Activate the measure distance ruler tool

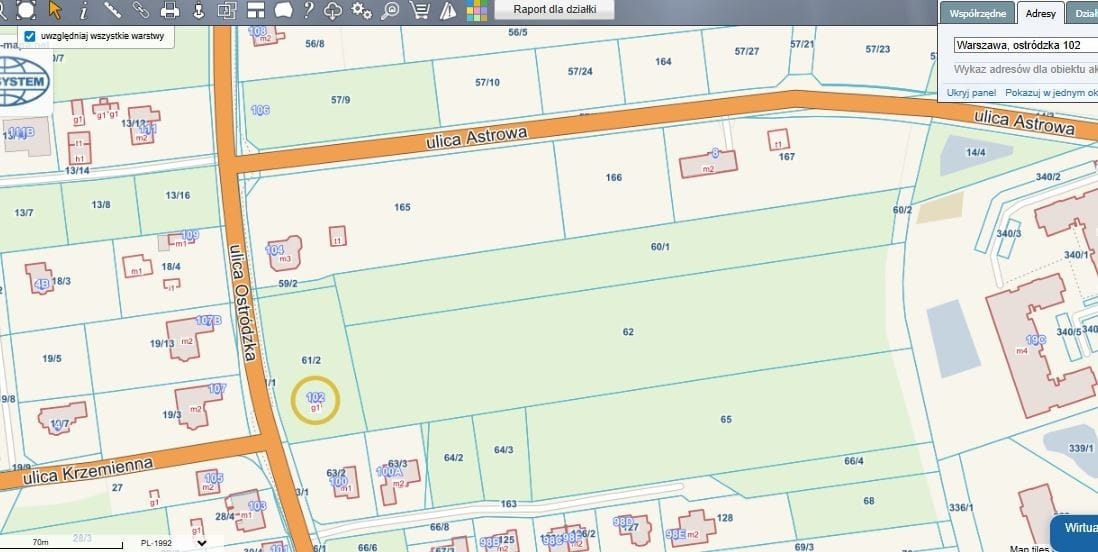click(112, 10)
